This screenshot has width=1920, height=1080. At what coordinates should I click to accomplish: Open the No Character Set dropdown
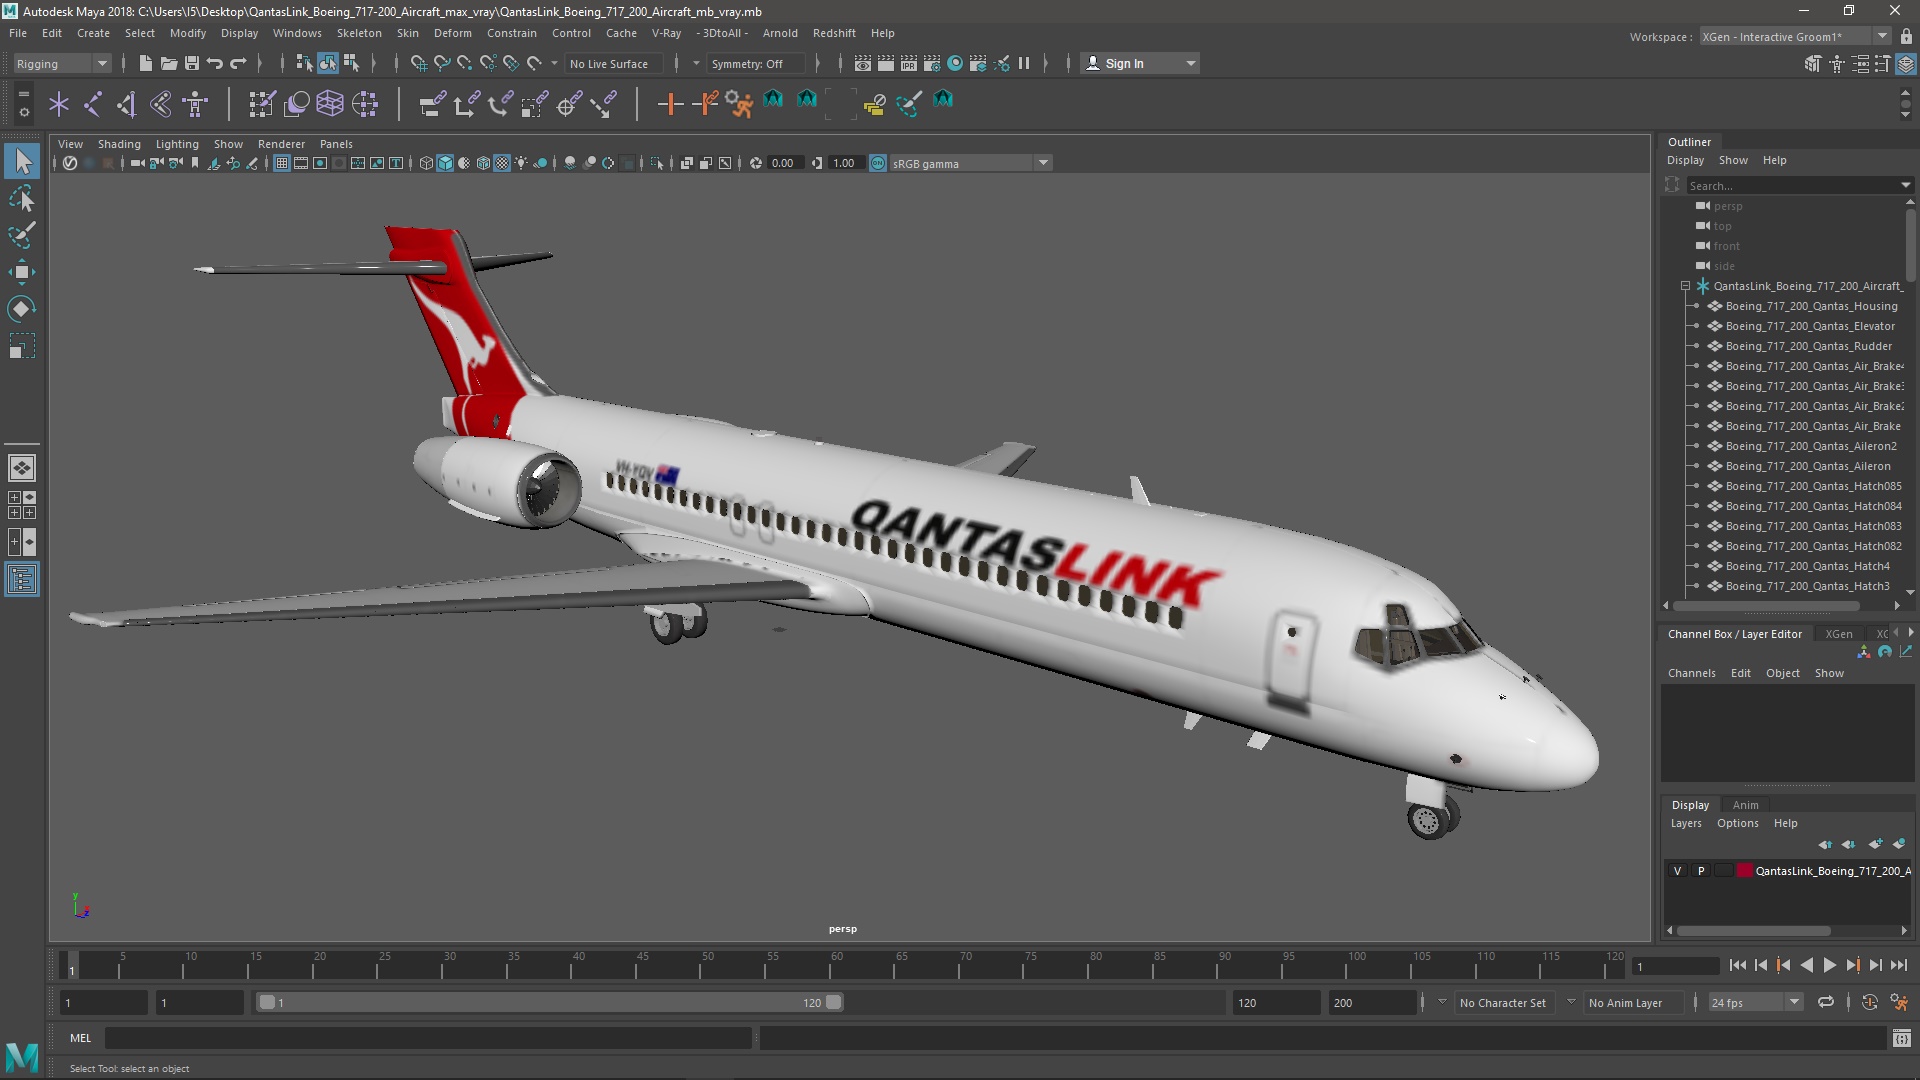click(1504, 1002)
